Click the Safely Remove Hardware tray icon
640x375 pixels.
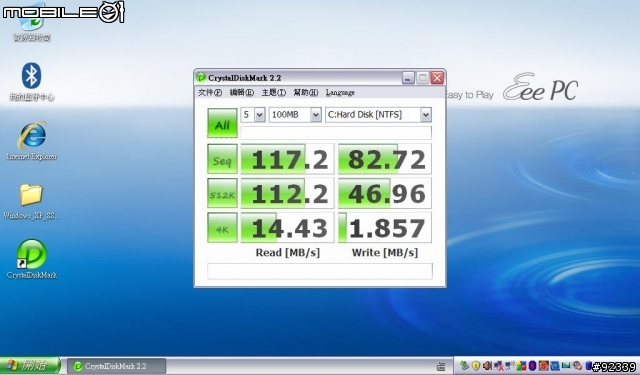(x=465, y=365)
